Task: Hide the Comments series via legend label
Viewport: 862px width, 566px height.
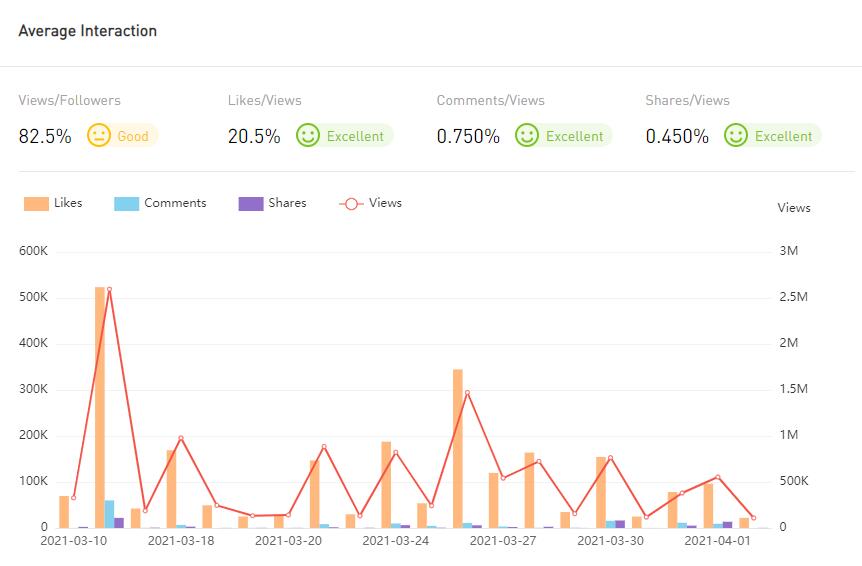Action: point(175,203)
